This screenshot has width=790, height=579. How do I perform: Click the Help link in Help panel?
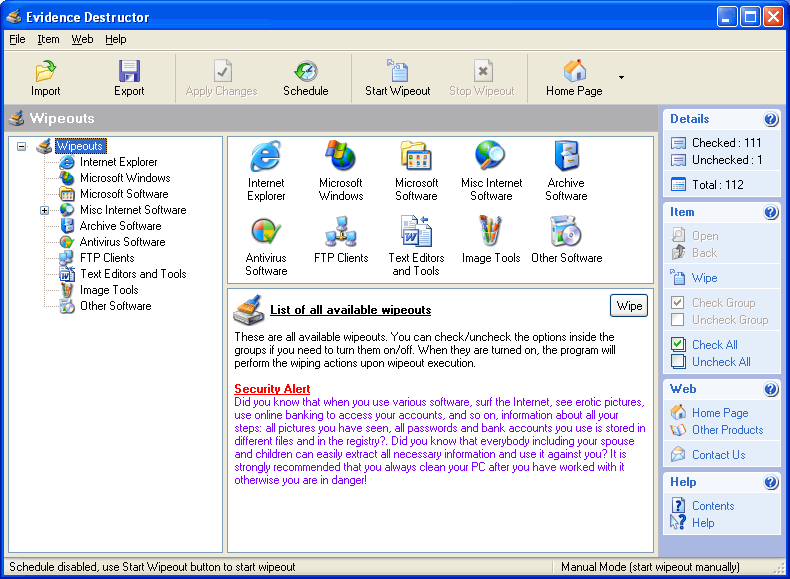pos(703,523)
